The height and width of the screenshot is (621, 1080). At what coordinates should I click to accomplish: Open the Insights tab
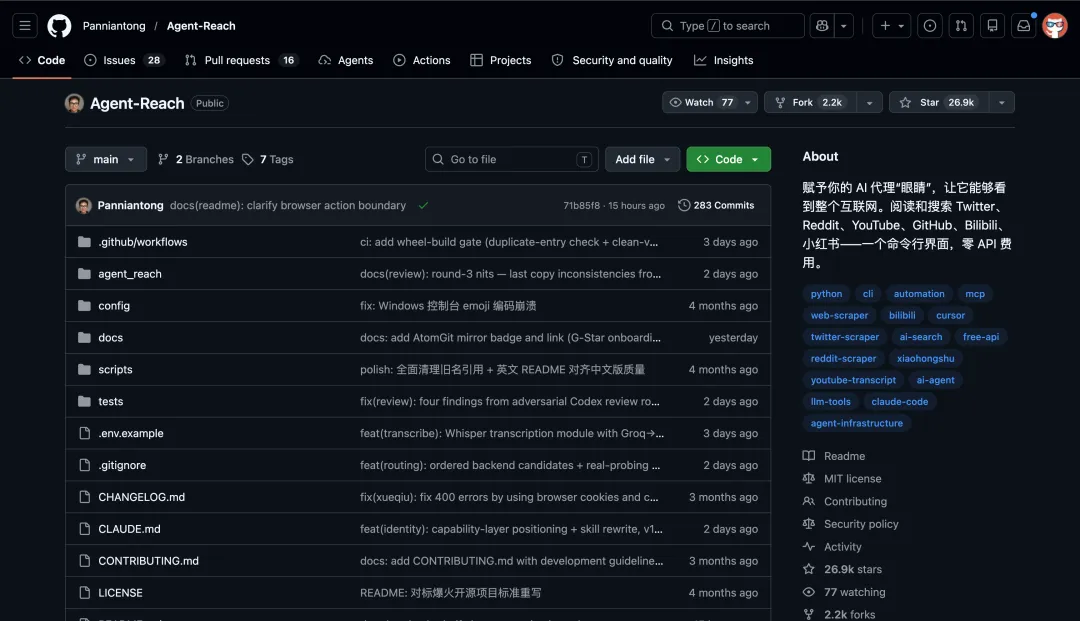[x=723, y=61]
